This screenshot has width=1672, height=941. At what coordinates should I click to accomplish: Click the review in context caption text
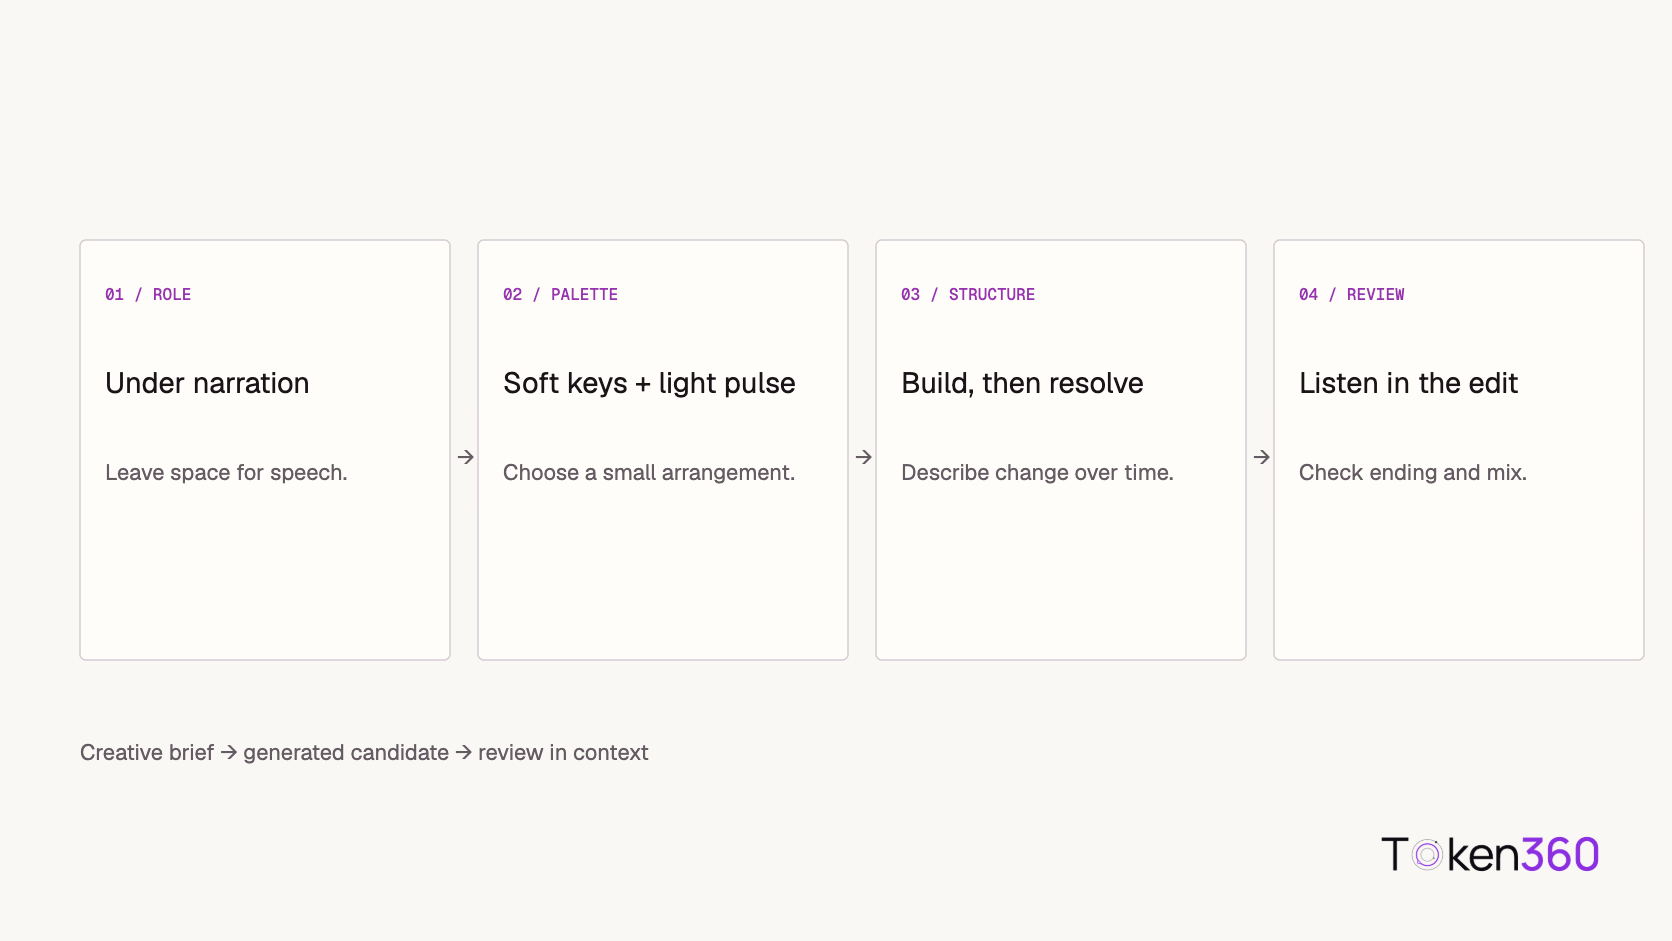tap(563, 752)
